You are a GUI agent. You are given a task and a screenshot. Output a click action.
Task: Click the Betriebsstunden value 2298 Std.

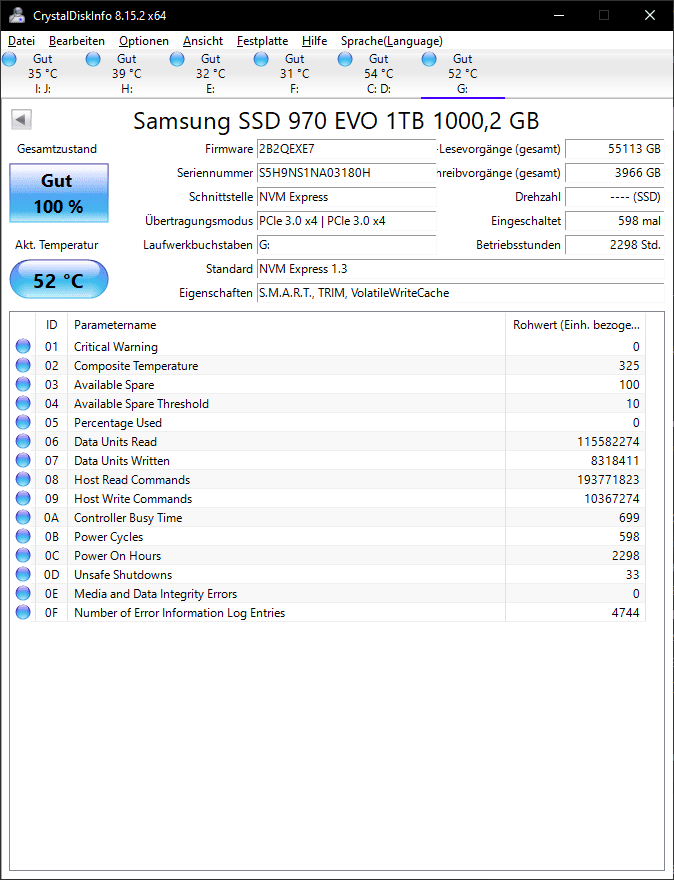(615, 245)
